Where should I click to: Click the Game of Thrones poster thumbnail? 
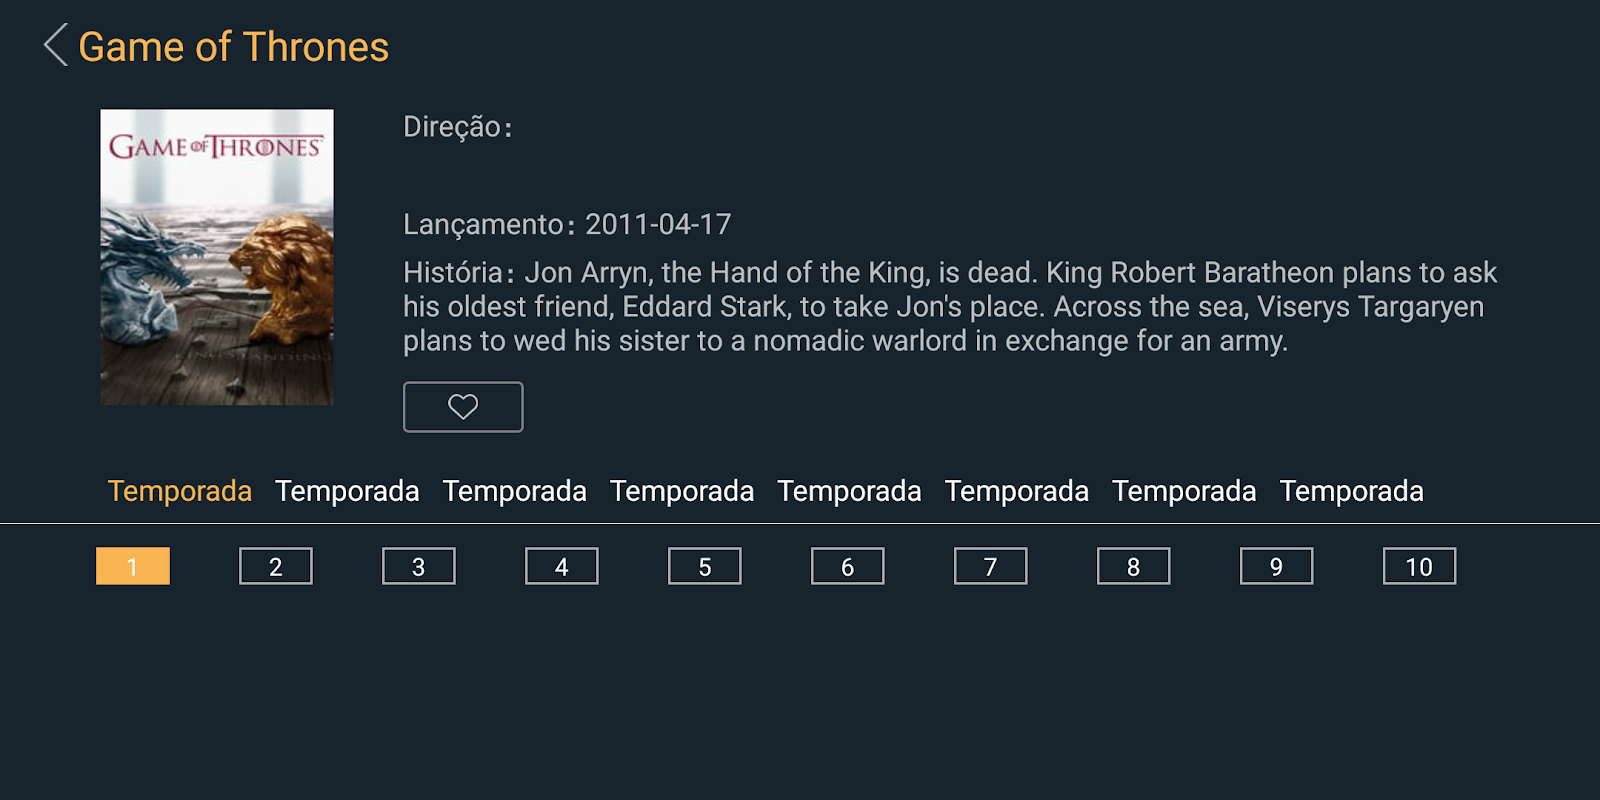(x=217, y=257)
